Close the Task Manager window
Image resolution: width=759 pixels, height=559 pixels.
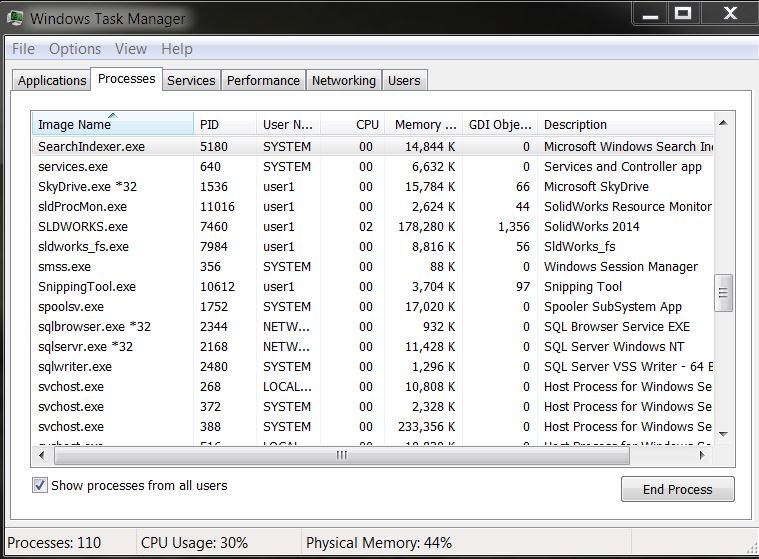coord(730,14)
